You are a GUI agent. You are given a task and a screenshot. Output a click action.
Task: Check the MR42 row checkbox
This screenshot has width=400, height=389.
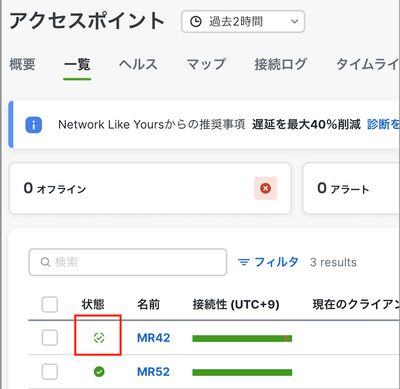pyautogui.click(x=50, y=338)
